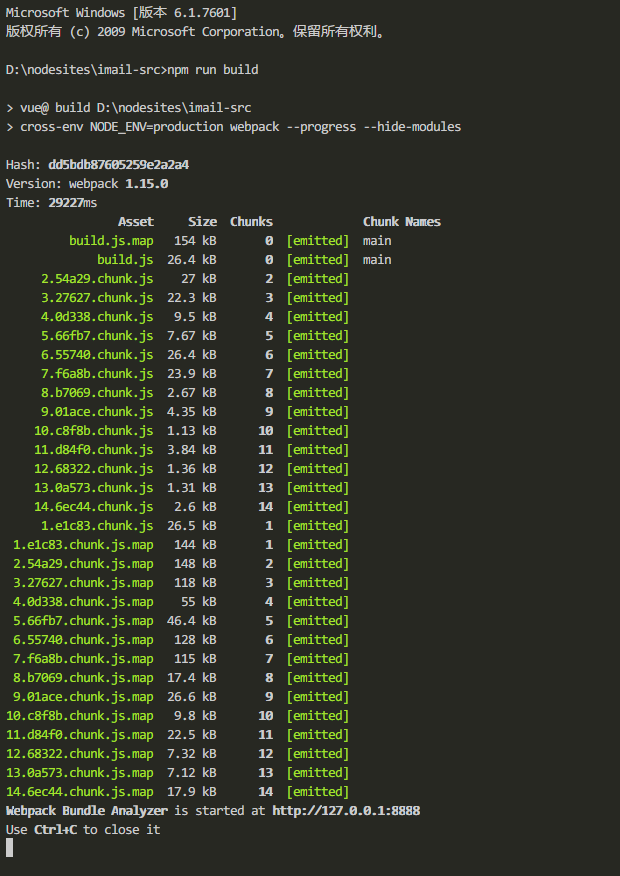
Task: Click the 4.0d338.chunk.js filename
Action: 97,317
